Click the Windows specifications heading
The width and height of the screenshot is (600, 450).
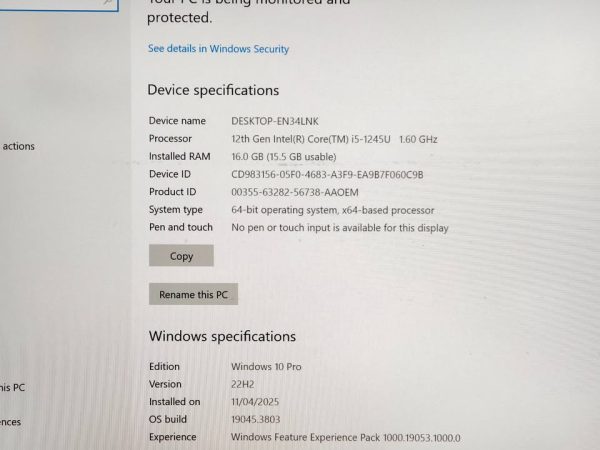[222, 336]
